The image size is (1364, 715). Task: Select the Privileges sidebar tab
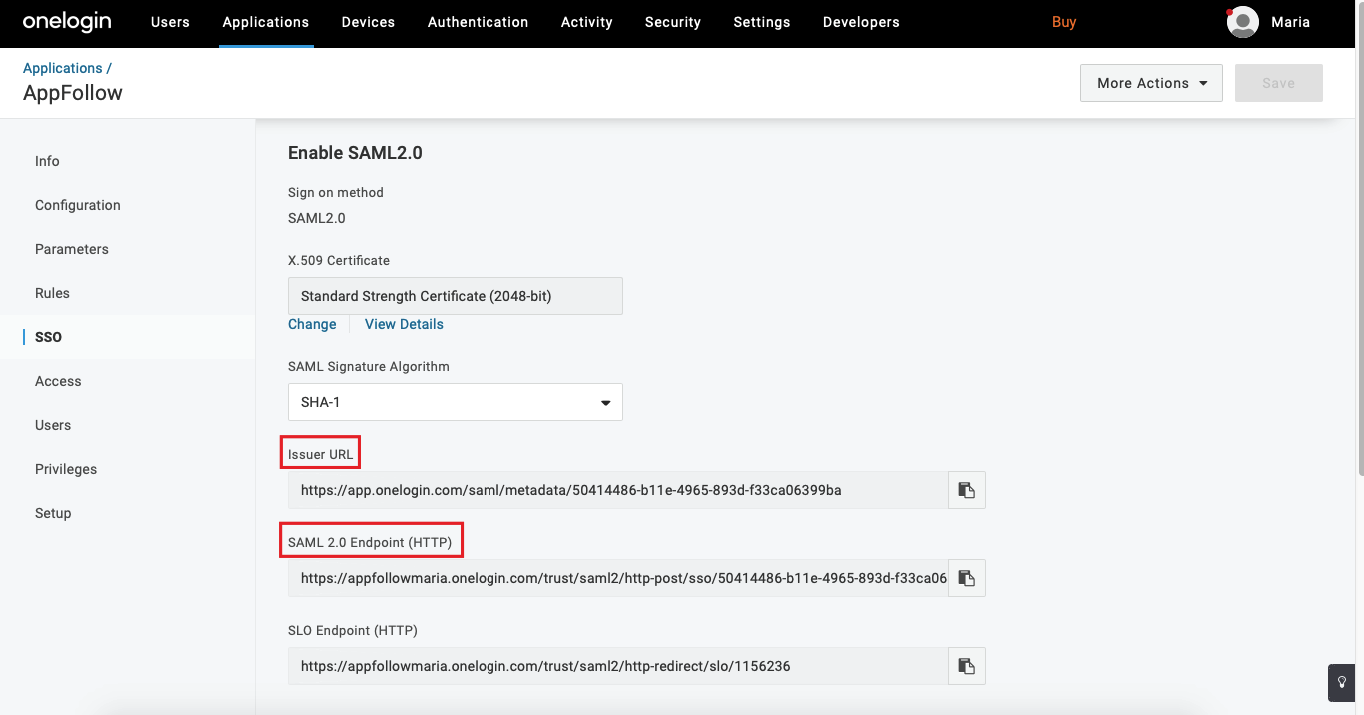[x=66, y=469]
